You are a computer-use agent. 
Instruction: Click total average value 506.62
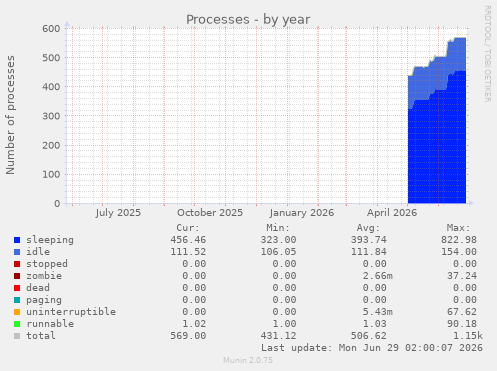coord(369,336)
